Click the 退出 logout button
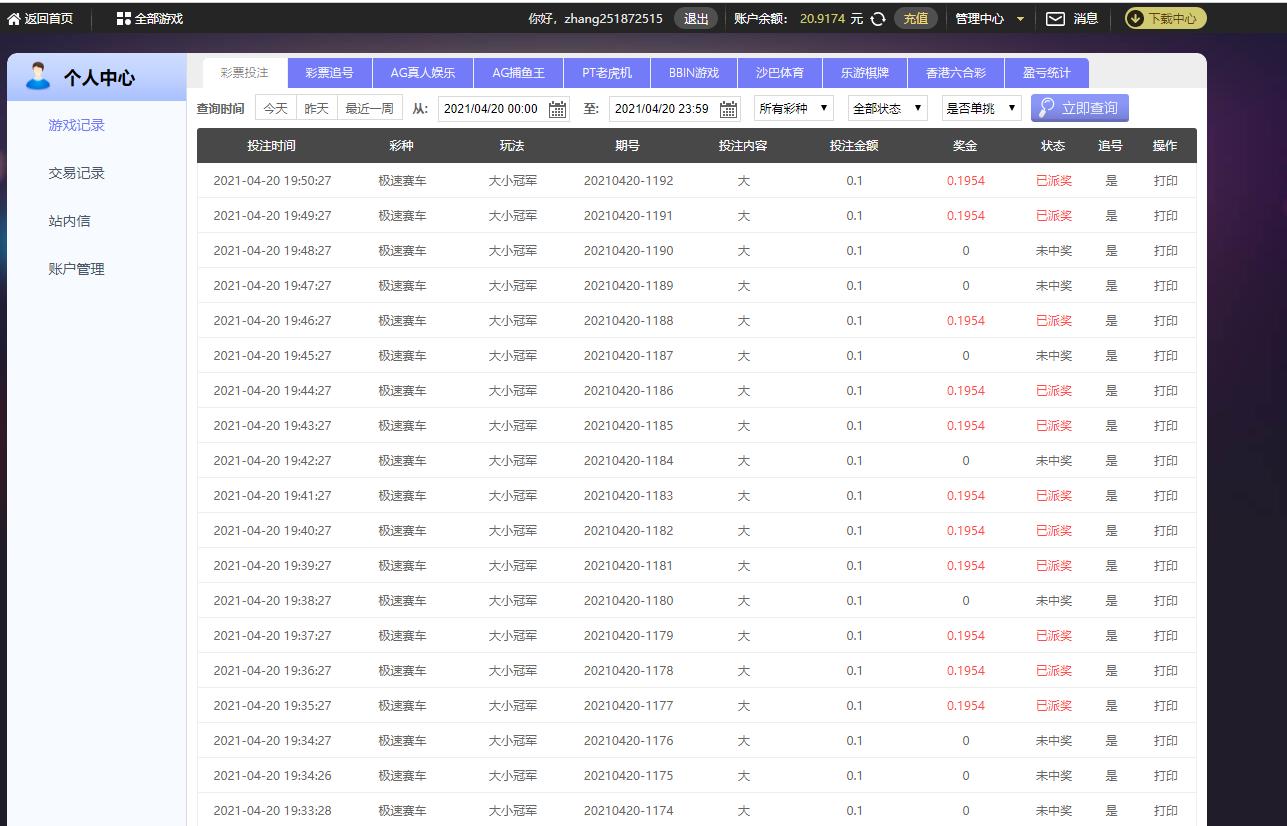1287x826 pixels. click(x=696, y=19)
